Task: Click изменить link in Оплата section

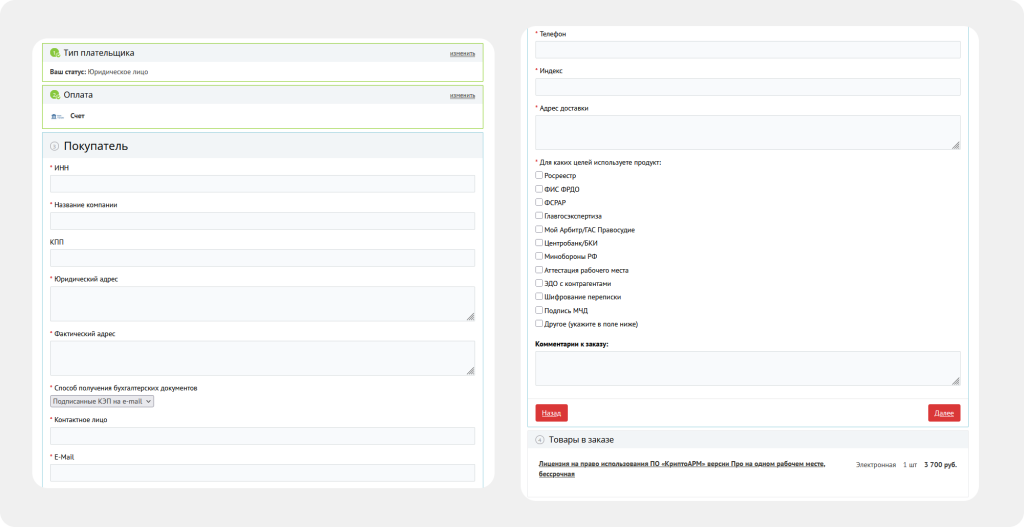Action: pos(462,96)
